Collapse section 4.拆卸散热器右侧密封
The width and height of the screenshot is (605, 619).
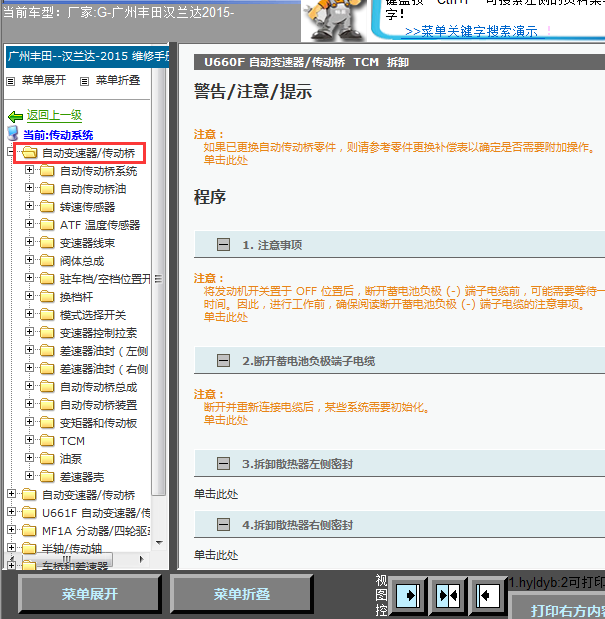(223, 525)
